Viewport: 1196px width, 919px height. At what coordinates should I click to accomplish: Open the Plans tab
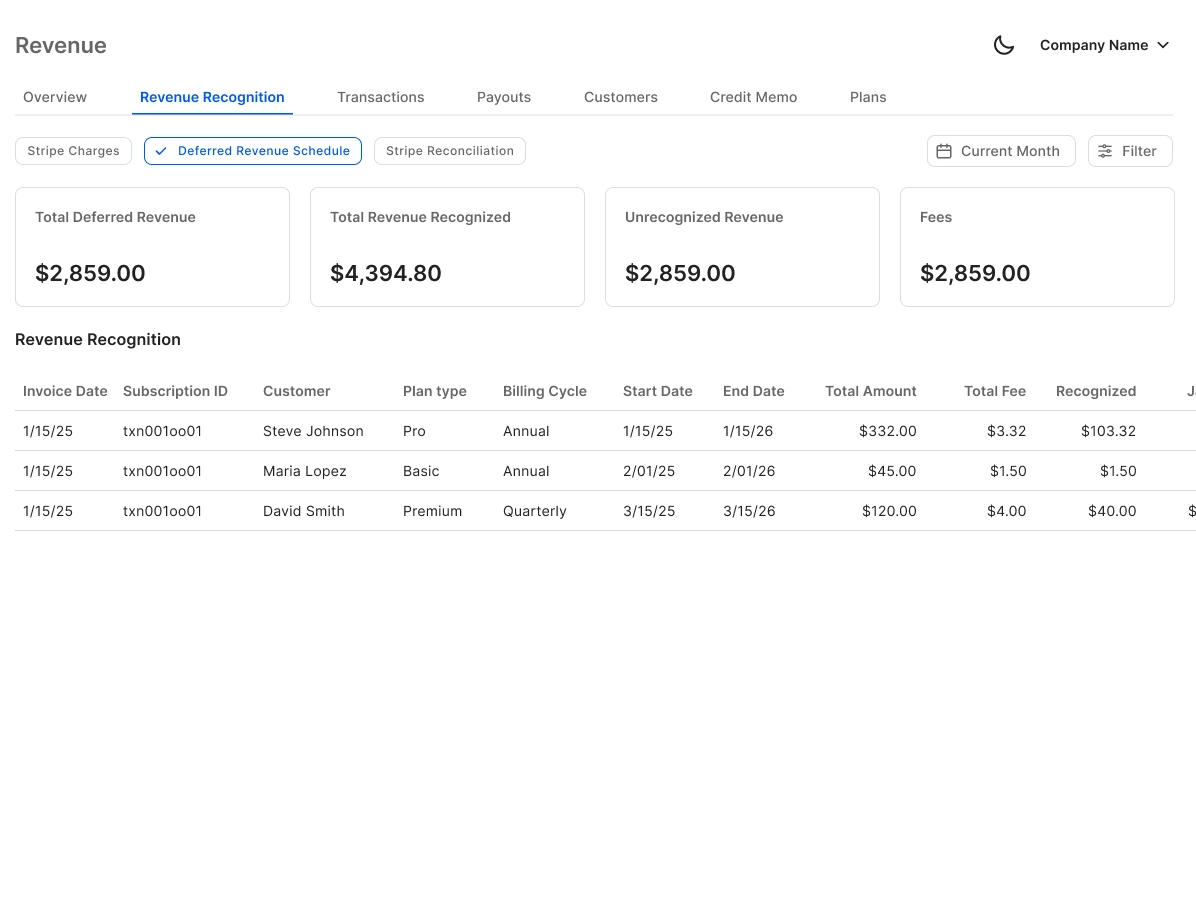[x=868, y=98]
